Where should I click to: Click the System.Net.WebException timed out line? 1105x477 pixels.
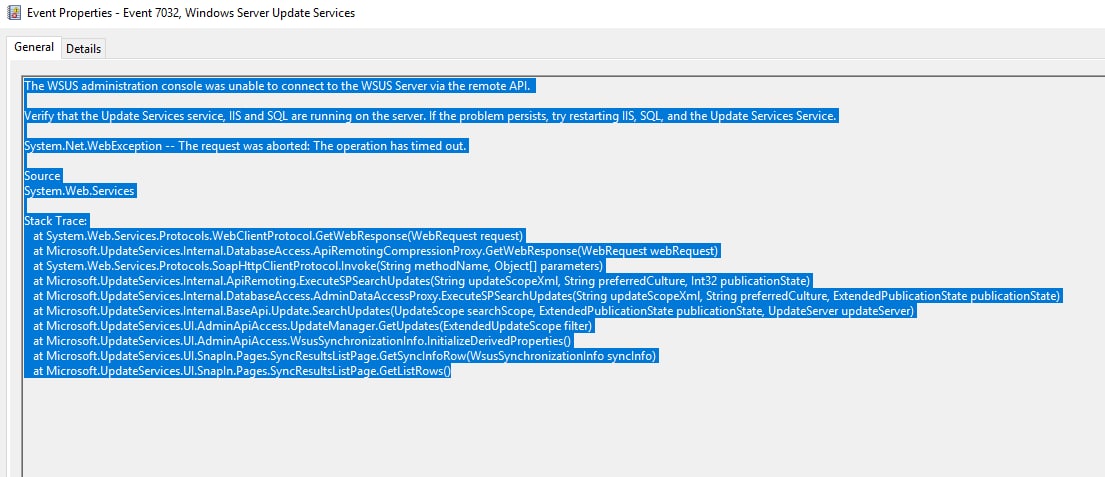coord(245,146)
